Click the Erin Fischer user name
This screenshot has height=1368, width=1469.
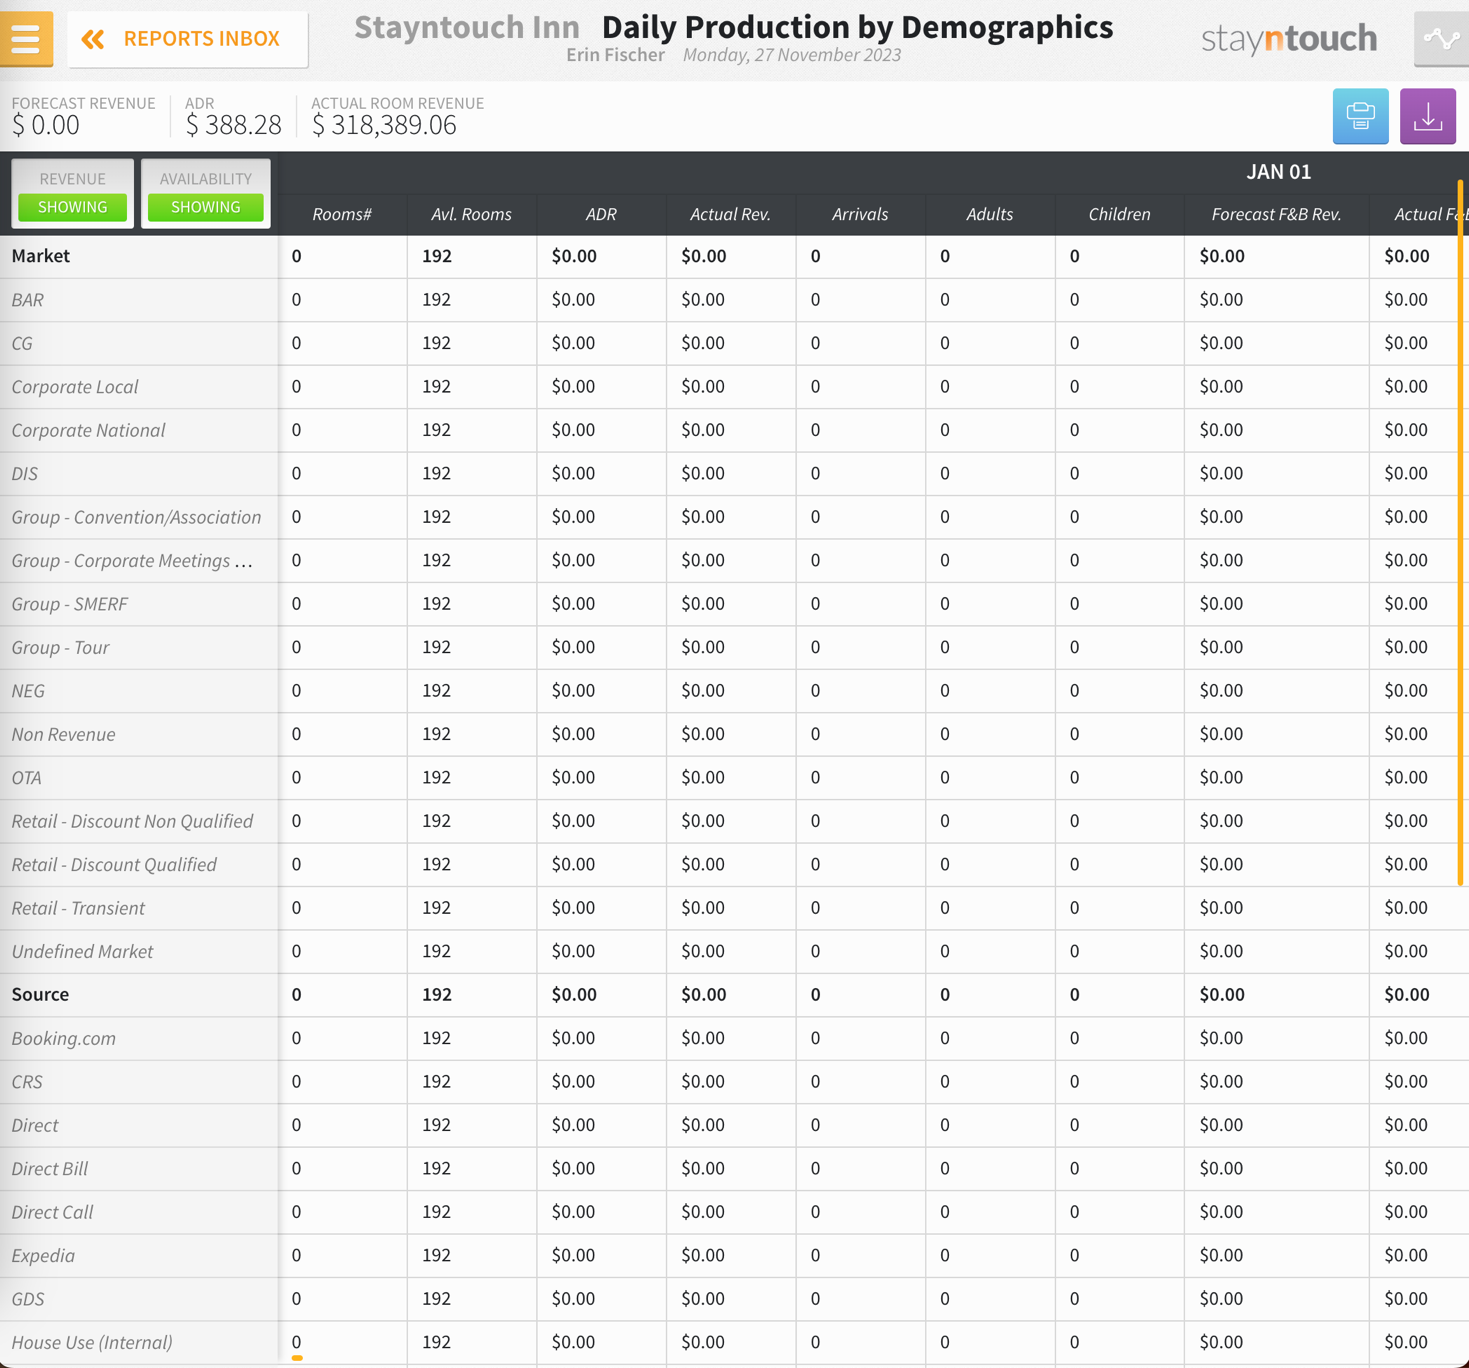click(x=615, y=55)
